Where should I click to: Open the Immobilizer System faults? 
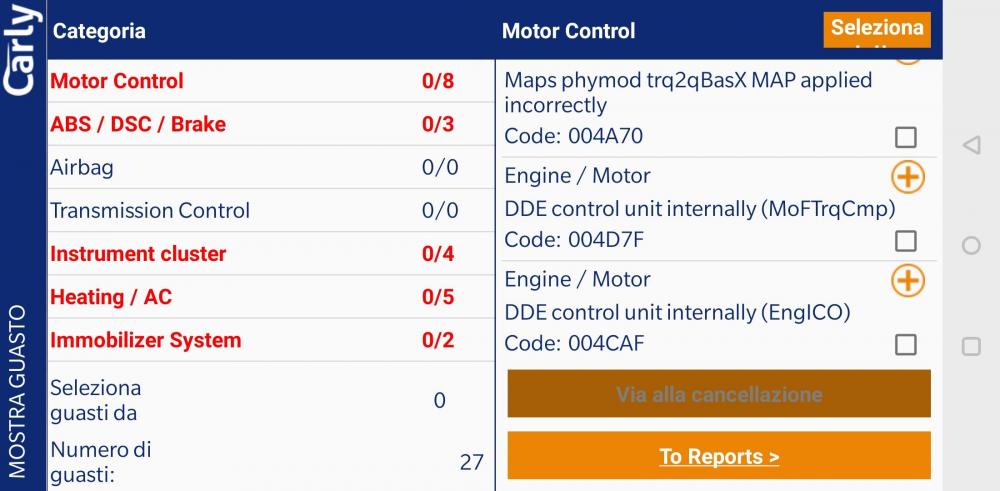pos(271,340)
